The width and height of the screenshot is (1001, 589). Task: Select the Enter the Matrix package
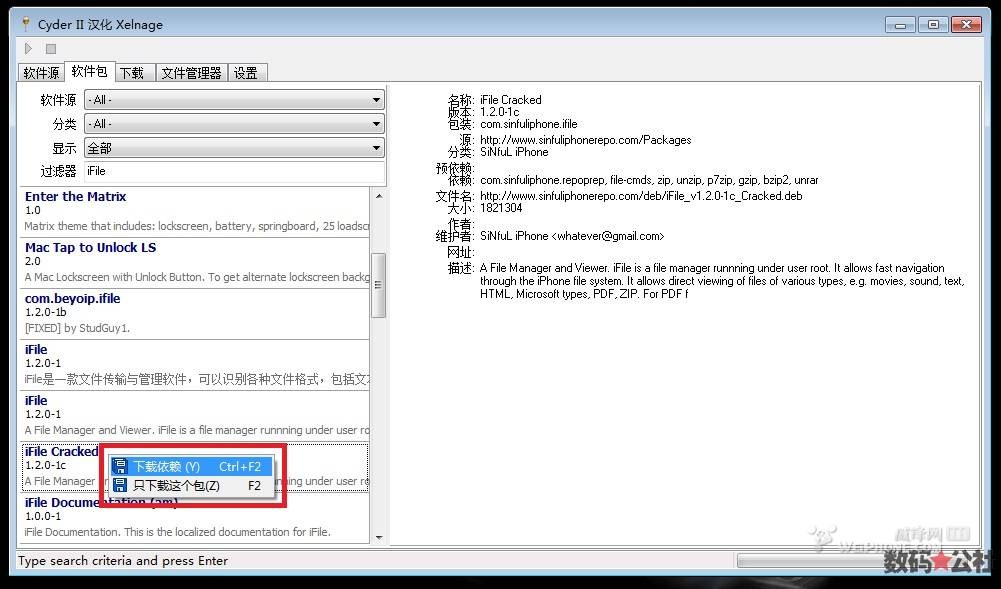coord(195,212)
